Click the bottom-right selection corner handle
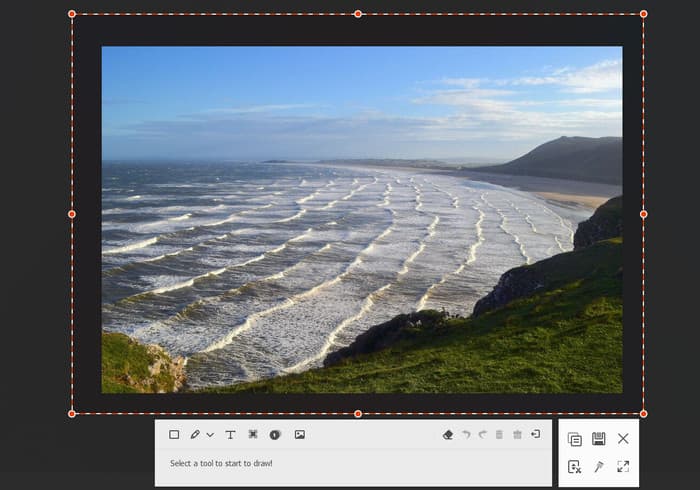Viewport: 700px width, 490px height. tap(643, 414)
